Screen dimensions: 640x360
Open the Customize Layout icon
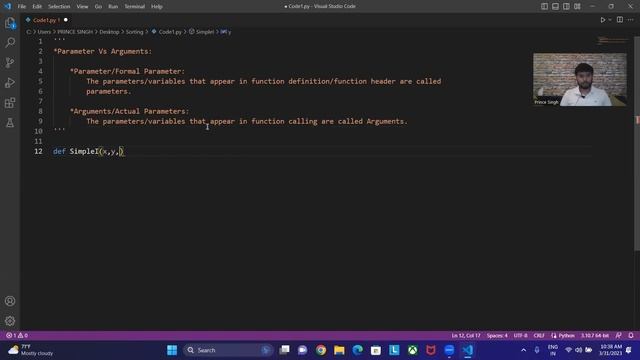(577, 6)
